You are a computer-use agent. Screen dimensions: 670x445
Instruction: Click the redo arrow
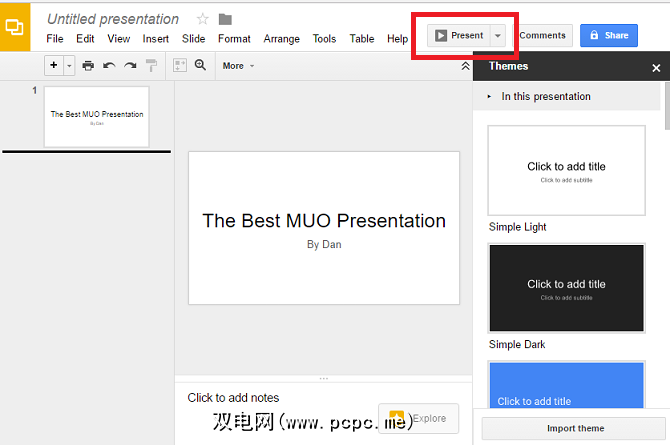[x=130, y=65]
